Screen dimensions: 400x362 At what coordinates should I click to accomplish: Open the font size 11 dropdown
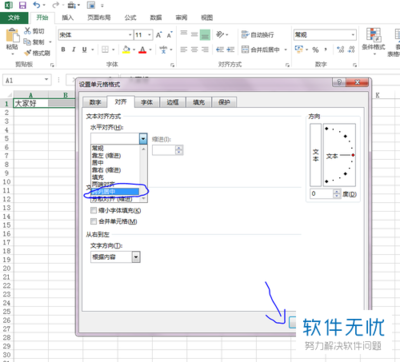[x=149, y=35]
